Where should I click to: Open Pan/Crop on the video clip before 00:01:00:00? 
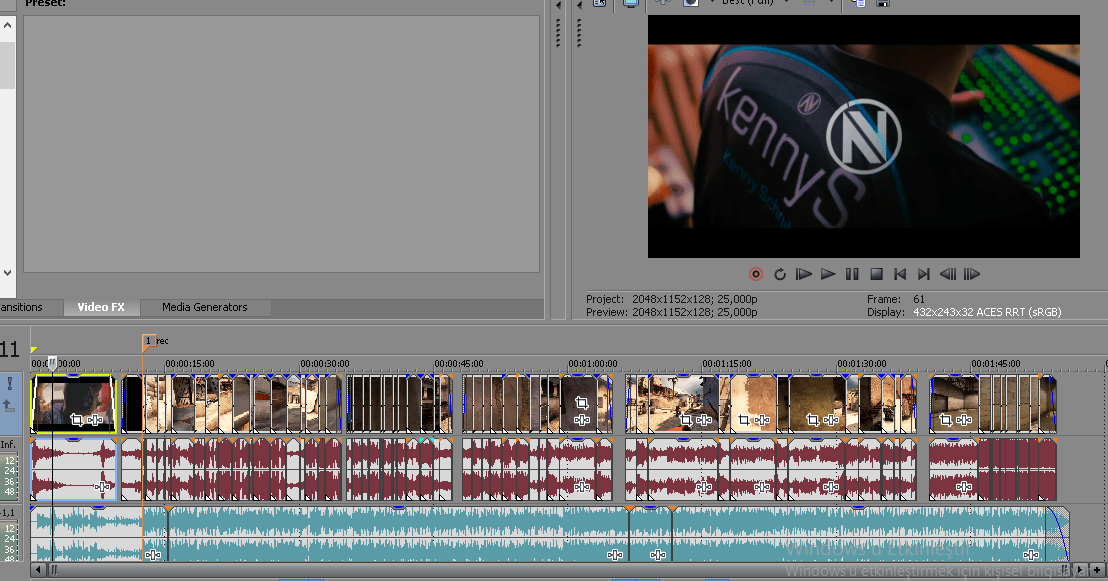582,403
